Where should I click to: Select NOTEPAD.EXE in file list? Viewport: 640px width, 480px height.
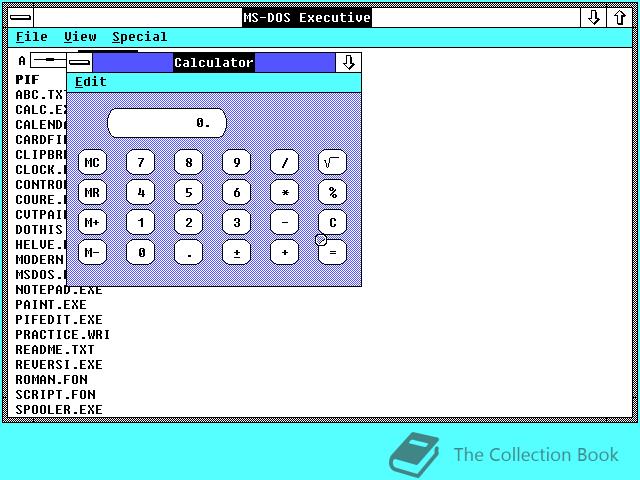tap(59, 290)
